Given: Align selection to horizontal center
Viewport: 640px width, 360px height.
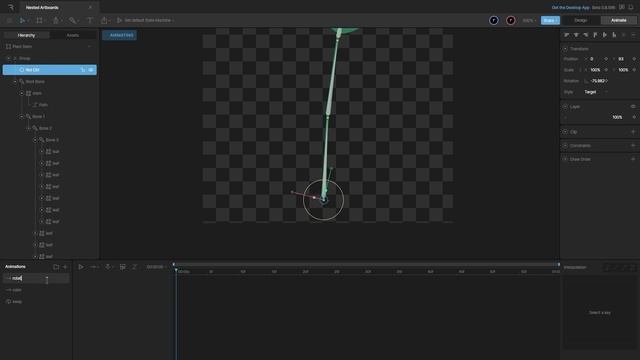Looking at the screenshot, I should pyautogui.click(x=576, y=35).
